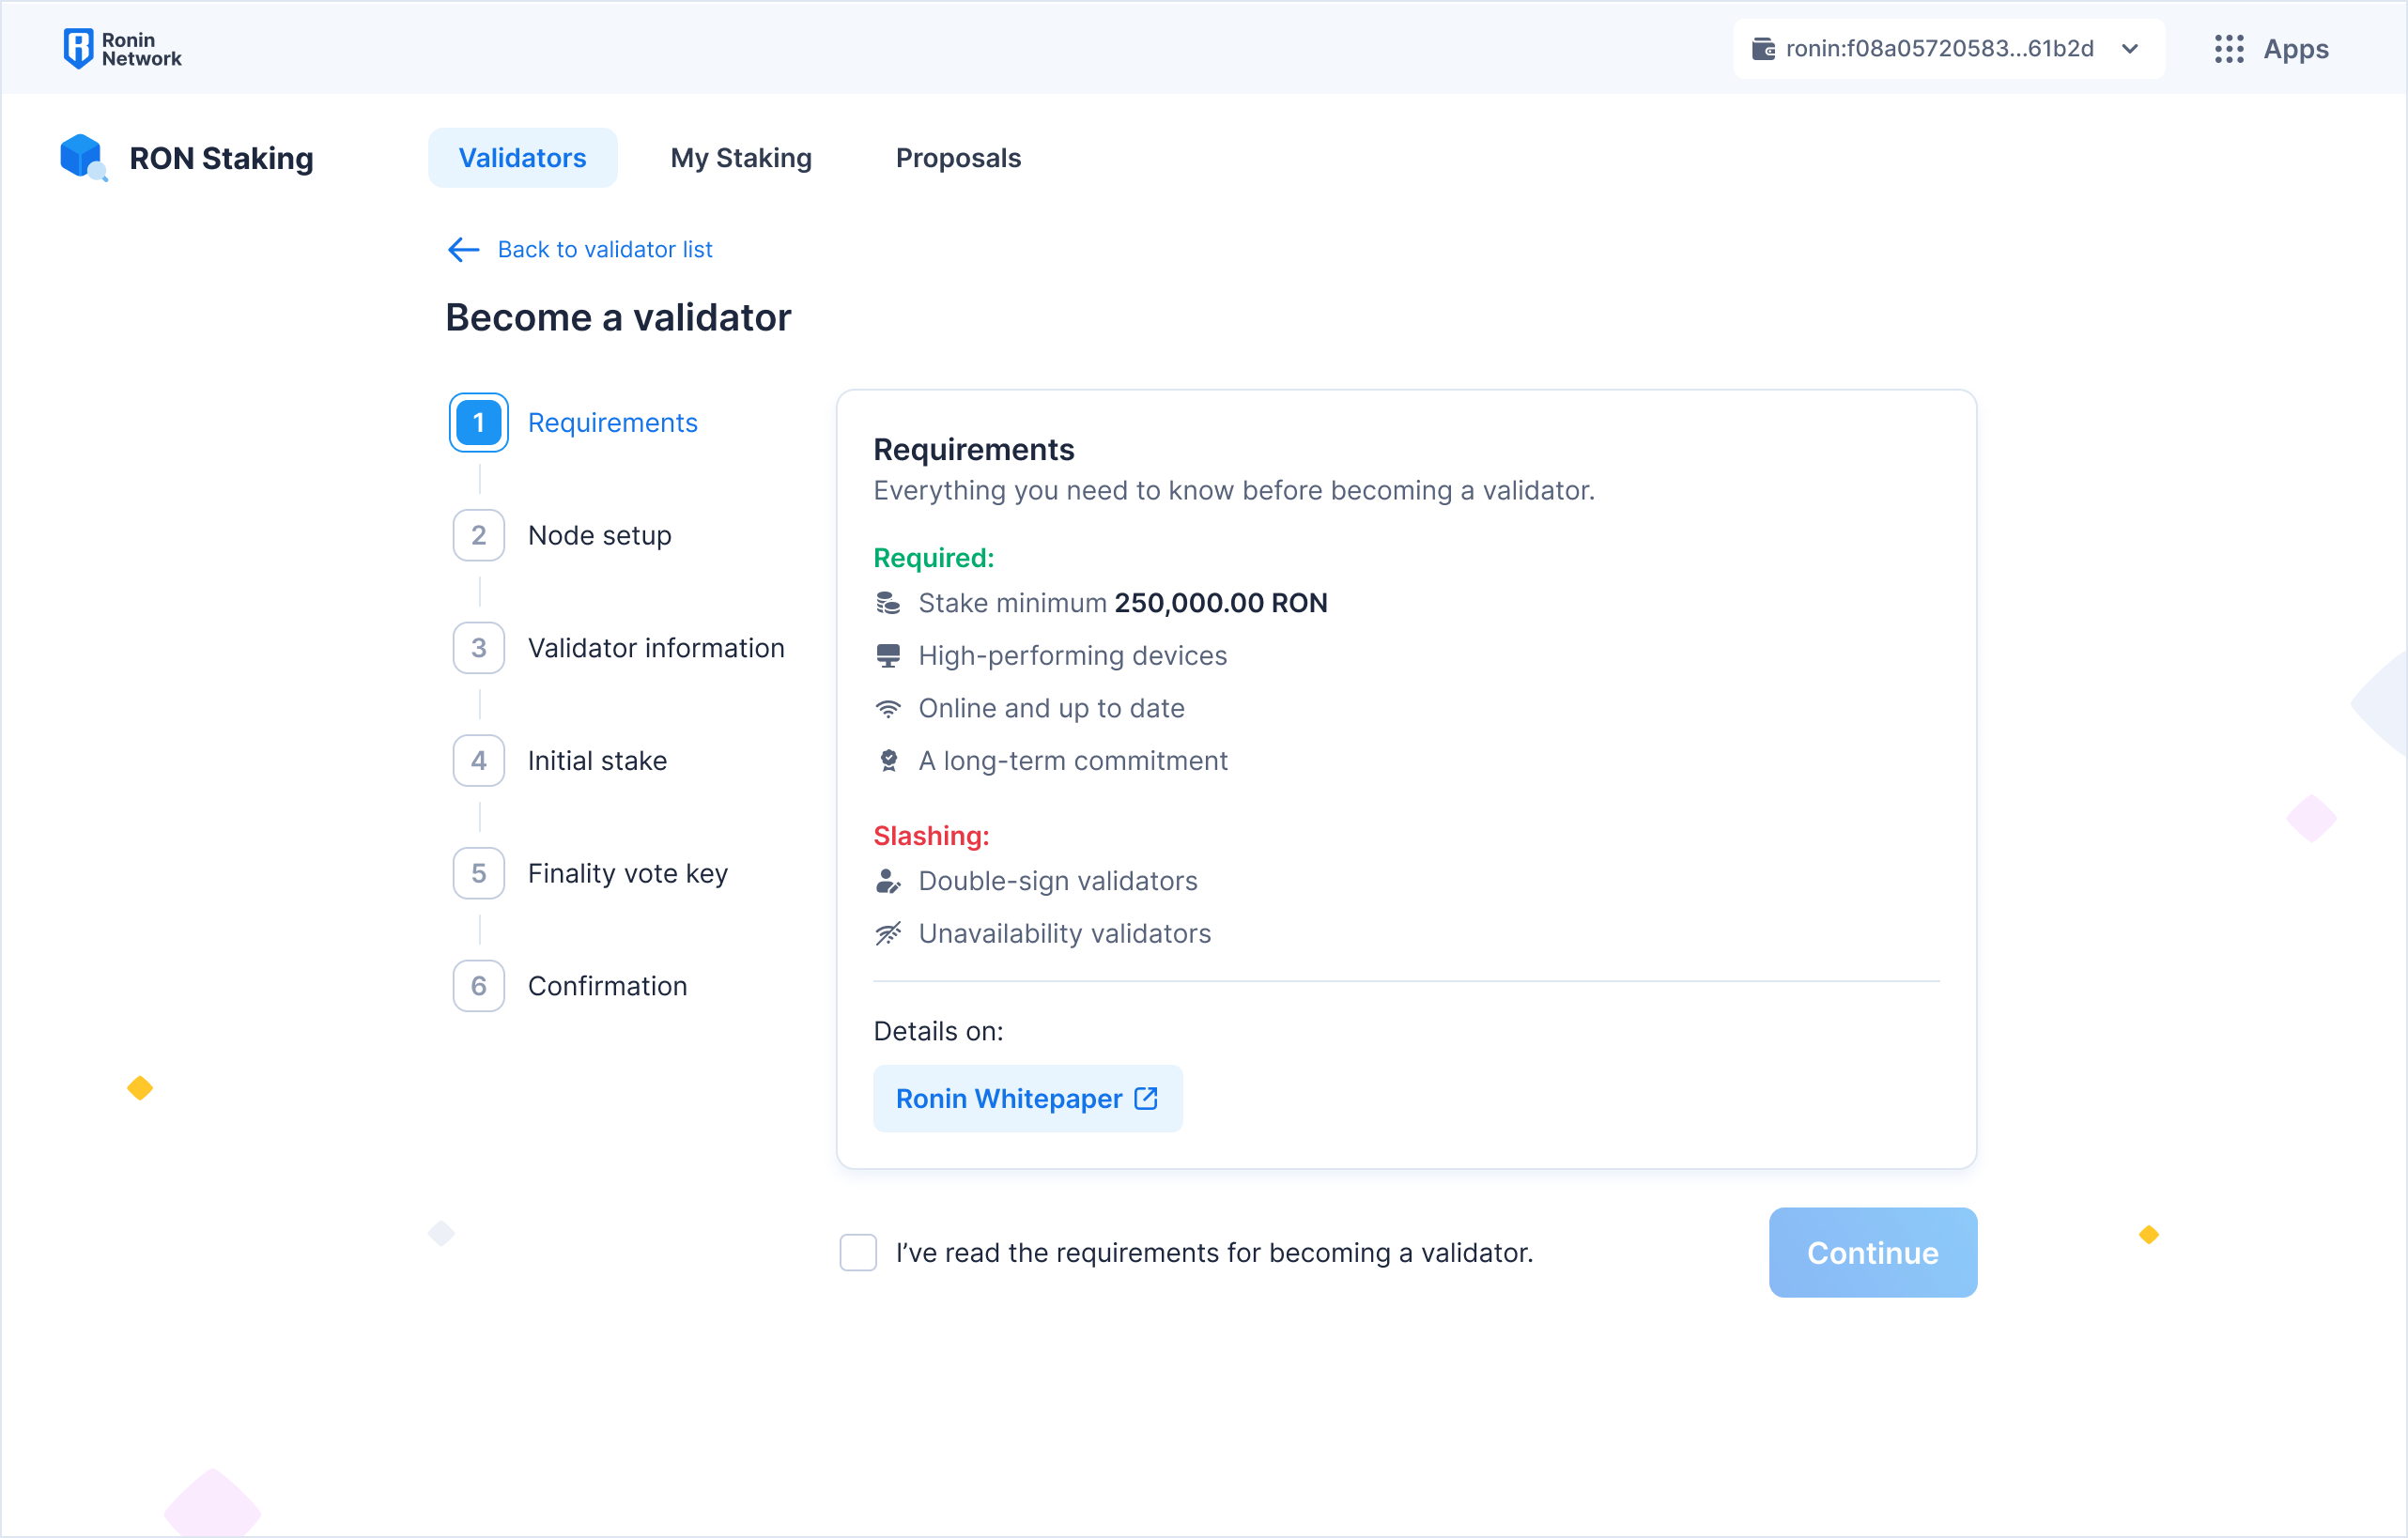Open the My Staking tab

[x=741, y=157]
